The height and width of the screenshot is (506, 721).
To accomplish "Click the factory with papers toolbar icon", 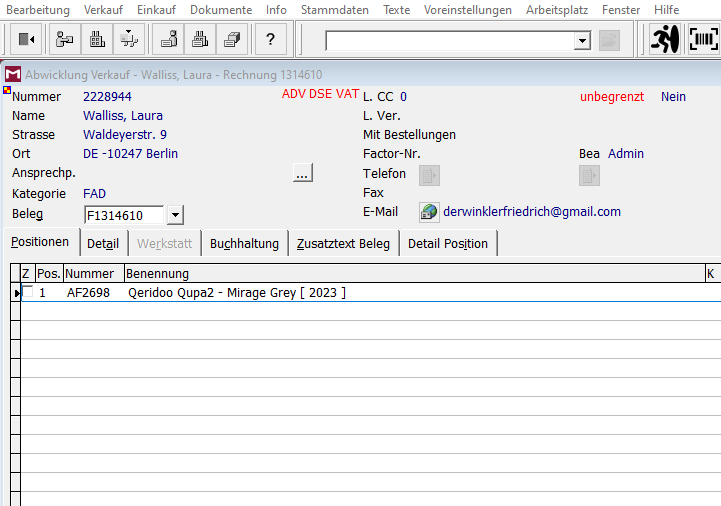I will point(200,40).
